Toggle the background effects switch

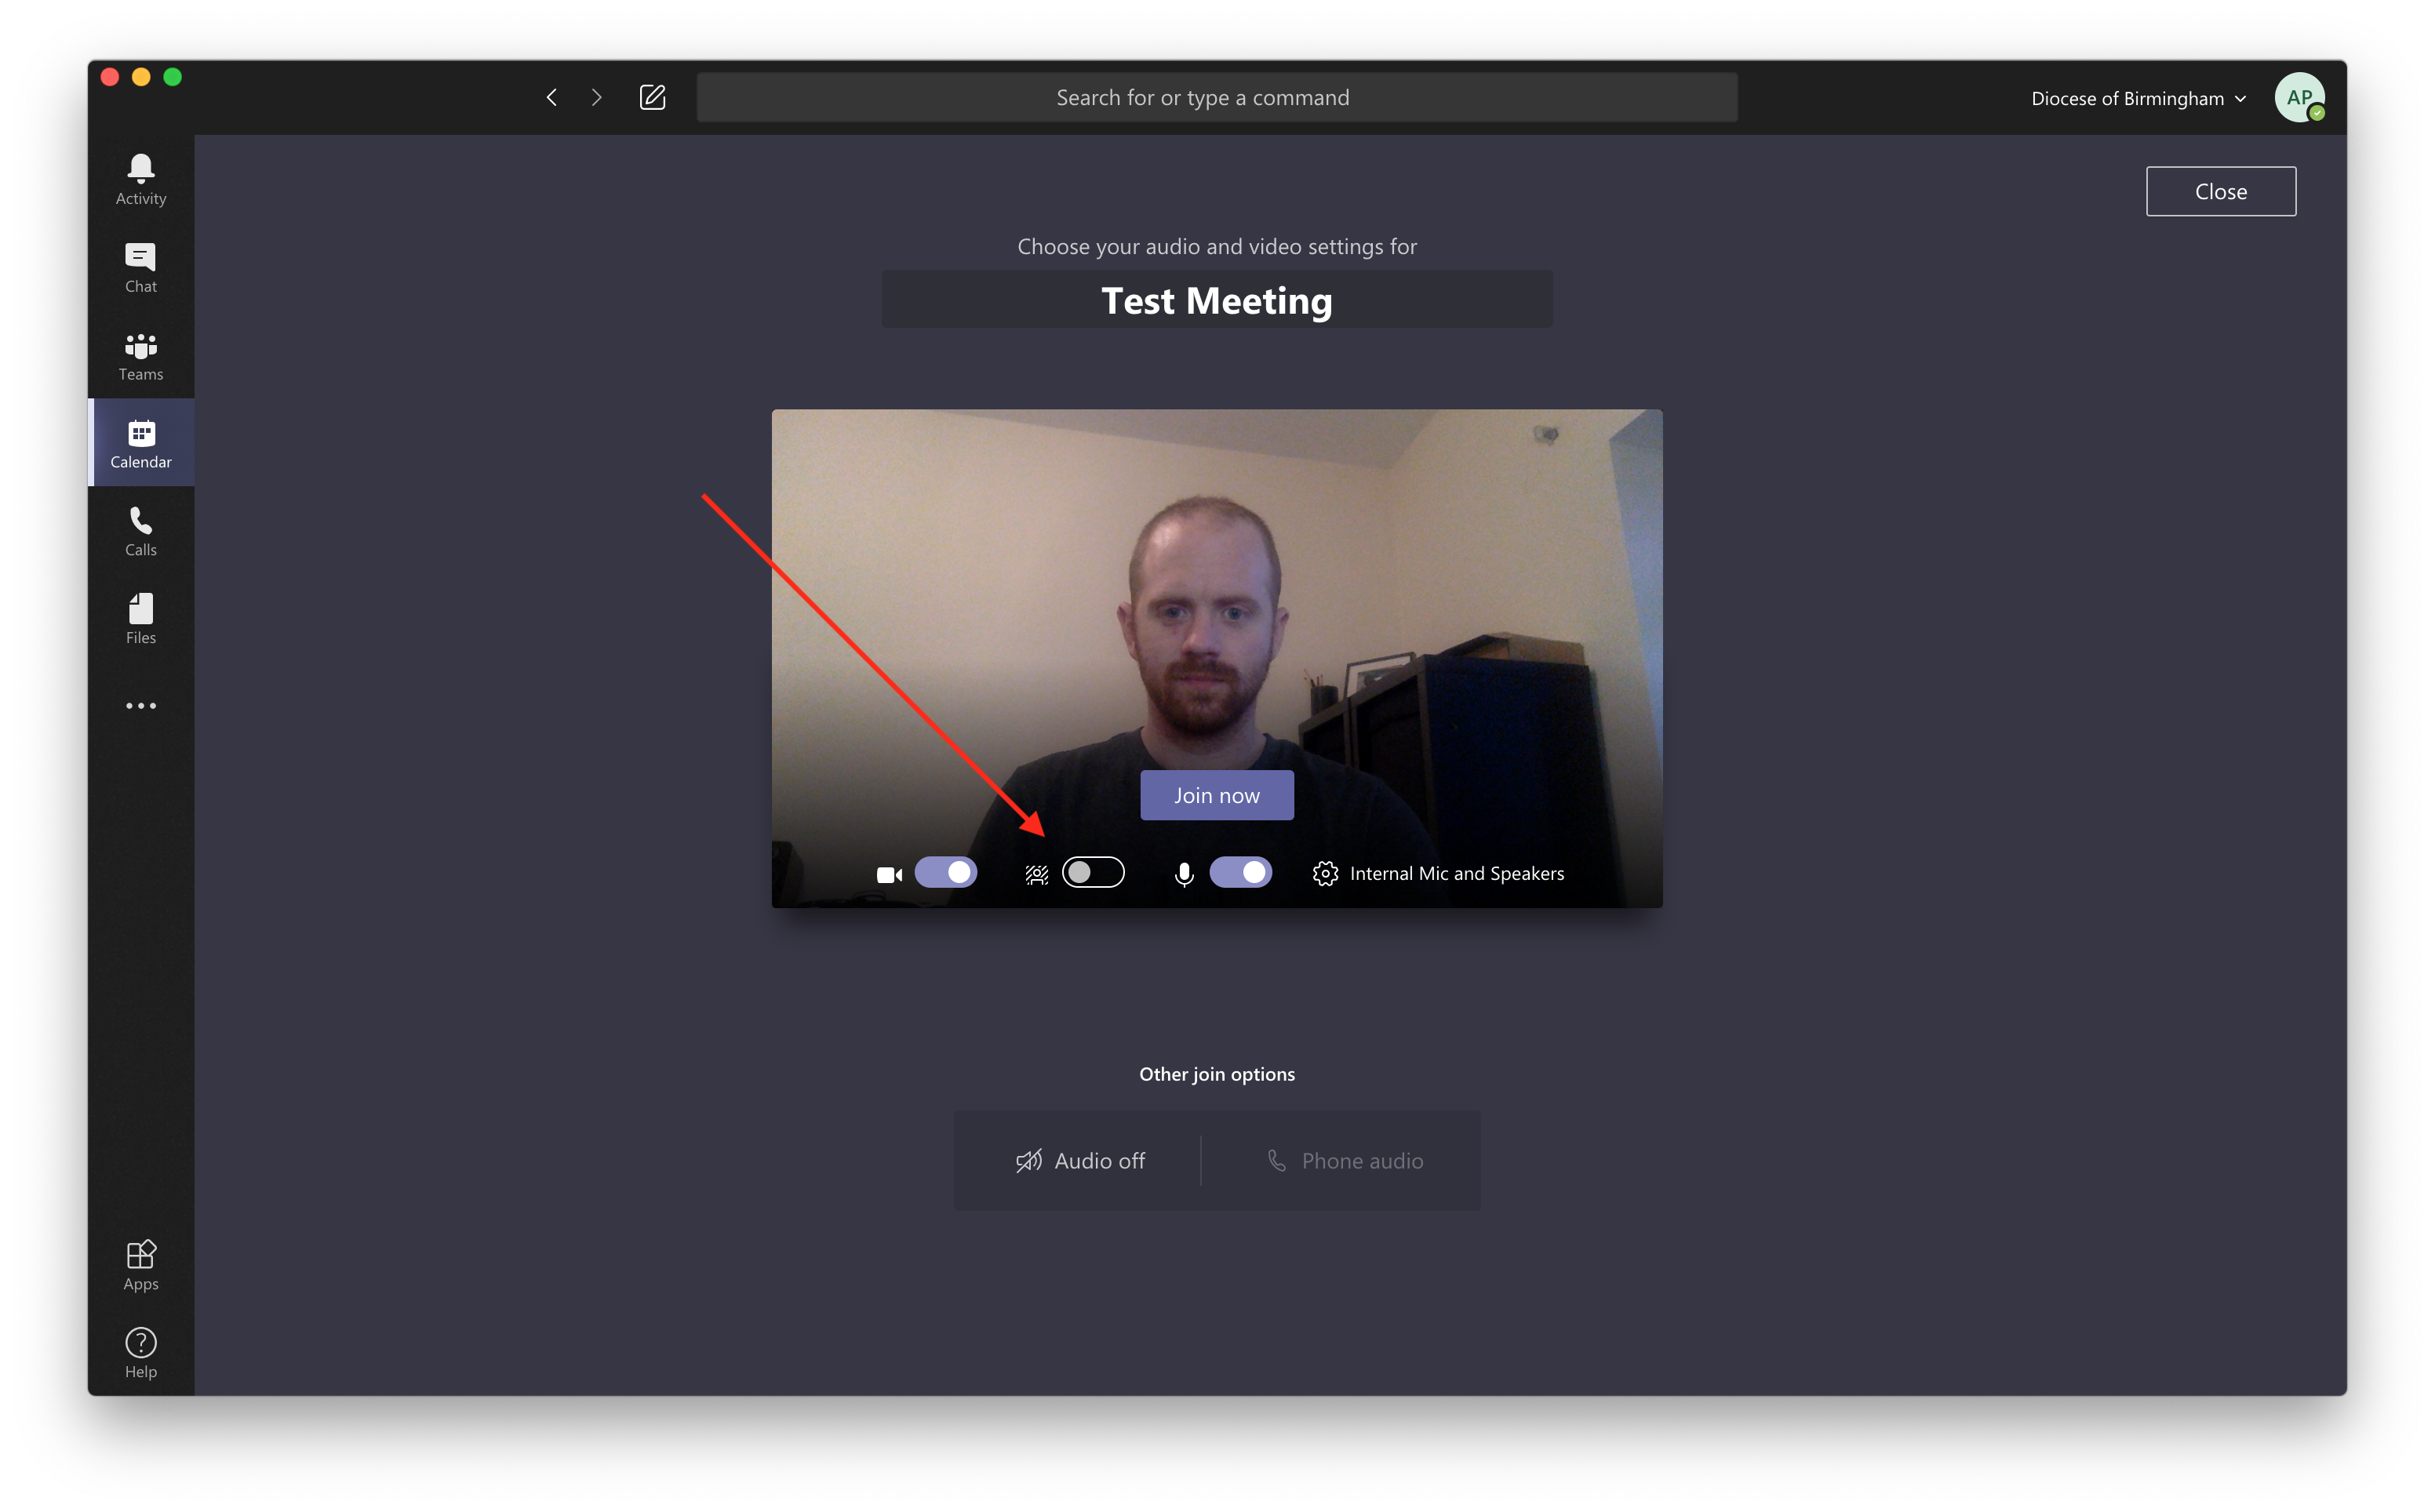click(1092, 873)
